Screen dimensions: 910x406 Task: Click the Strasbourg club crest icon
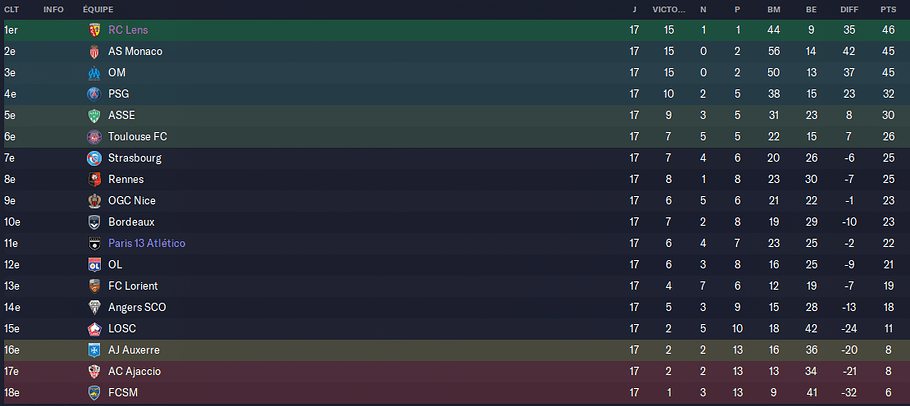point(94,158)
